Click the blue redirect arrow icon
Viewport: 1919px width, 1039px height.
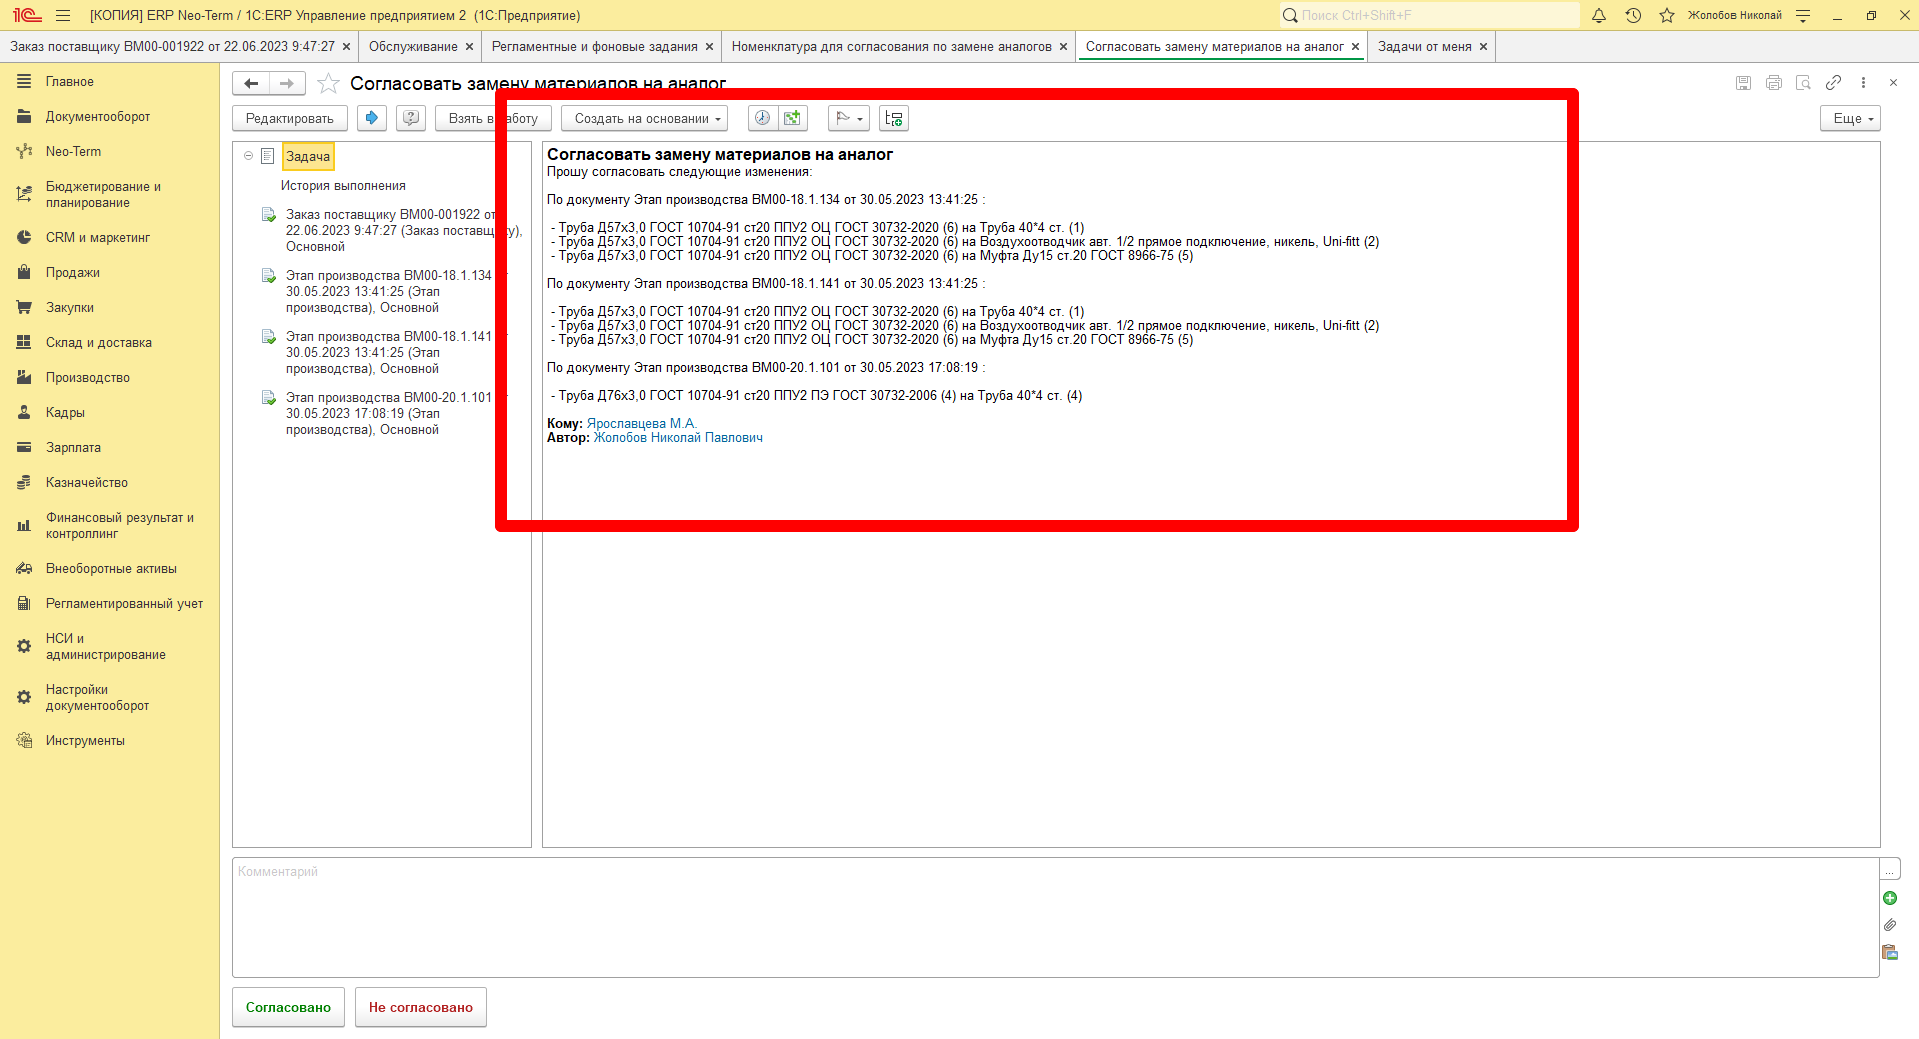372,118
